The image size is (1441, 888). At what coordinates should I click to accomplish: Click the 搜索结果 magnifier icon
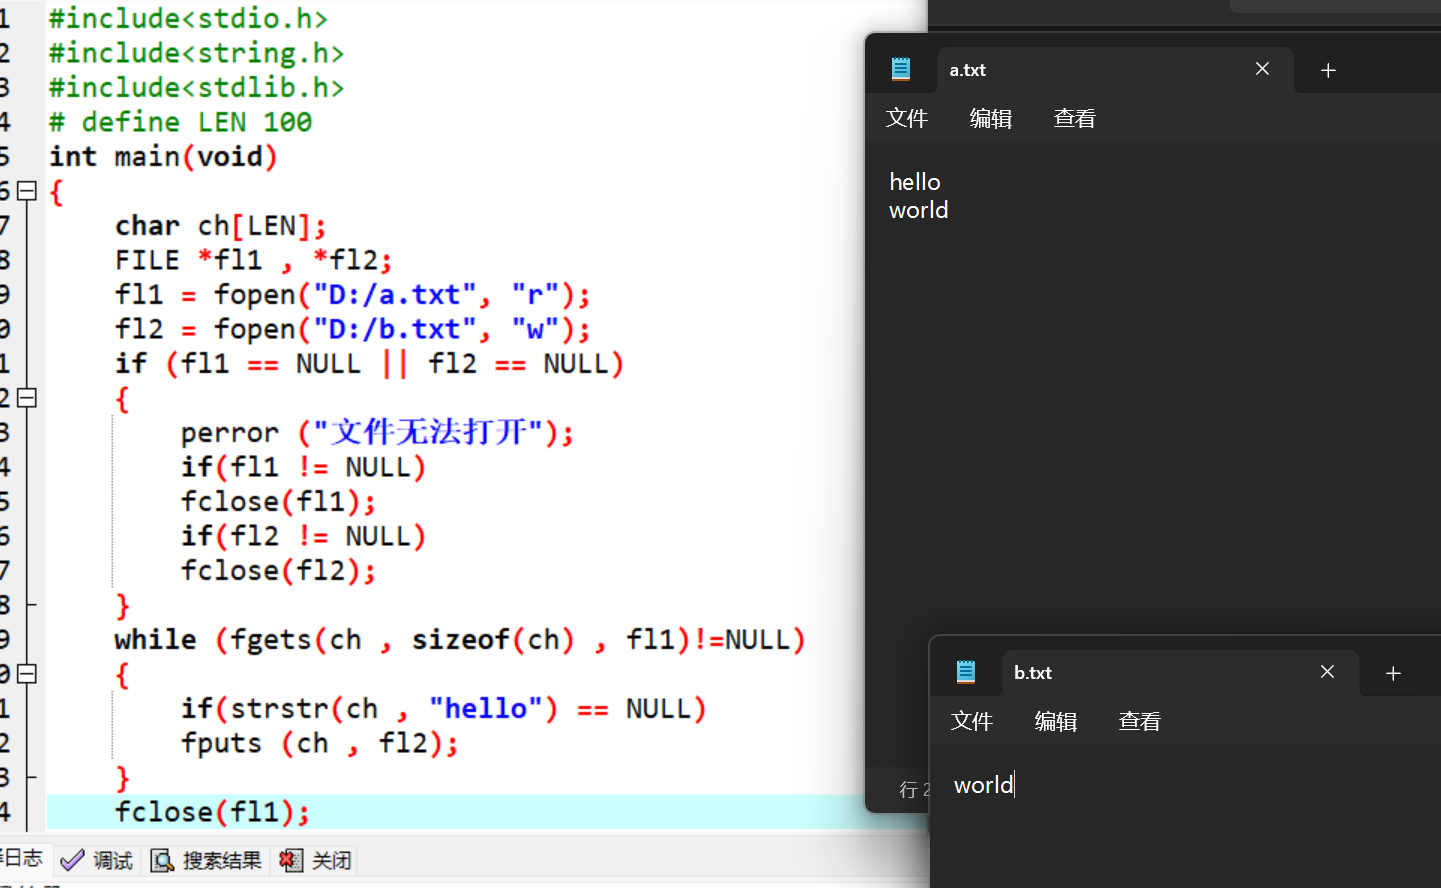162,860
